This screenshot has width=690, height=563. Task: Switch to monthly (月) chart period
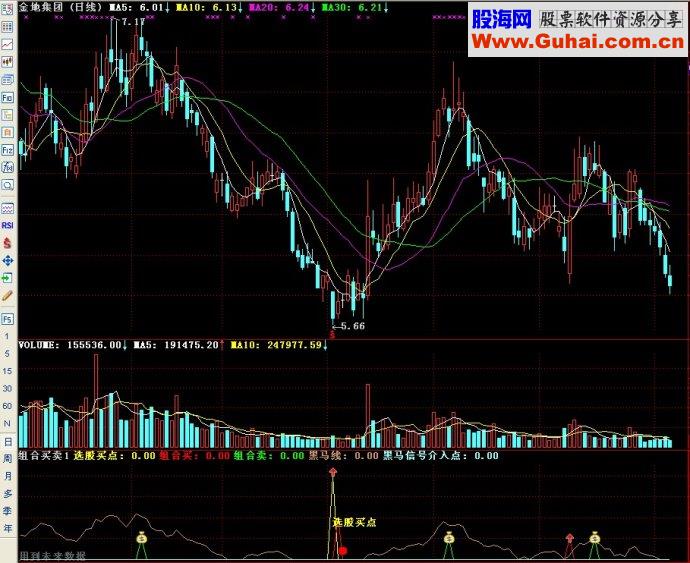coord(7,476)
